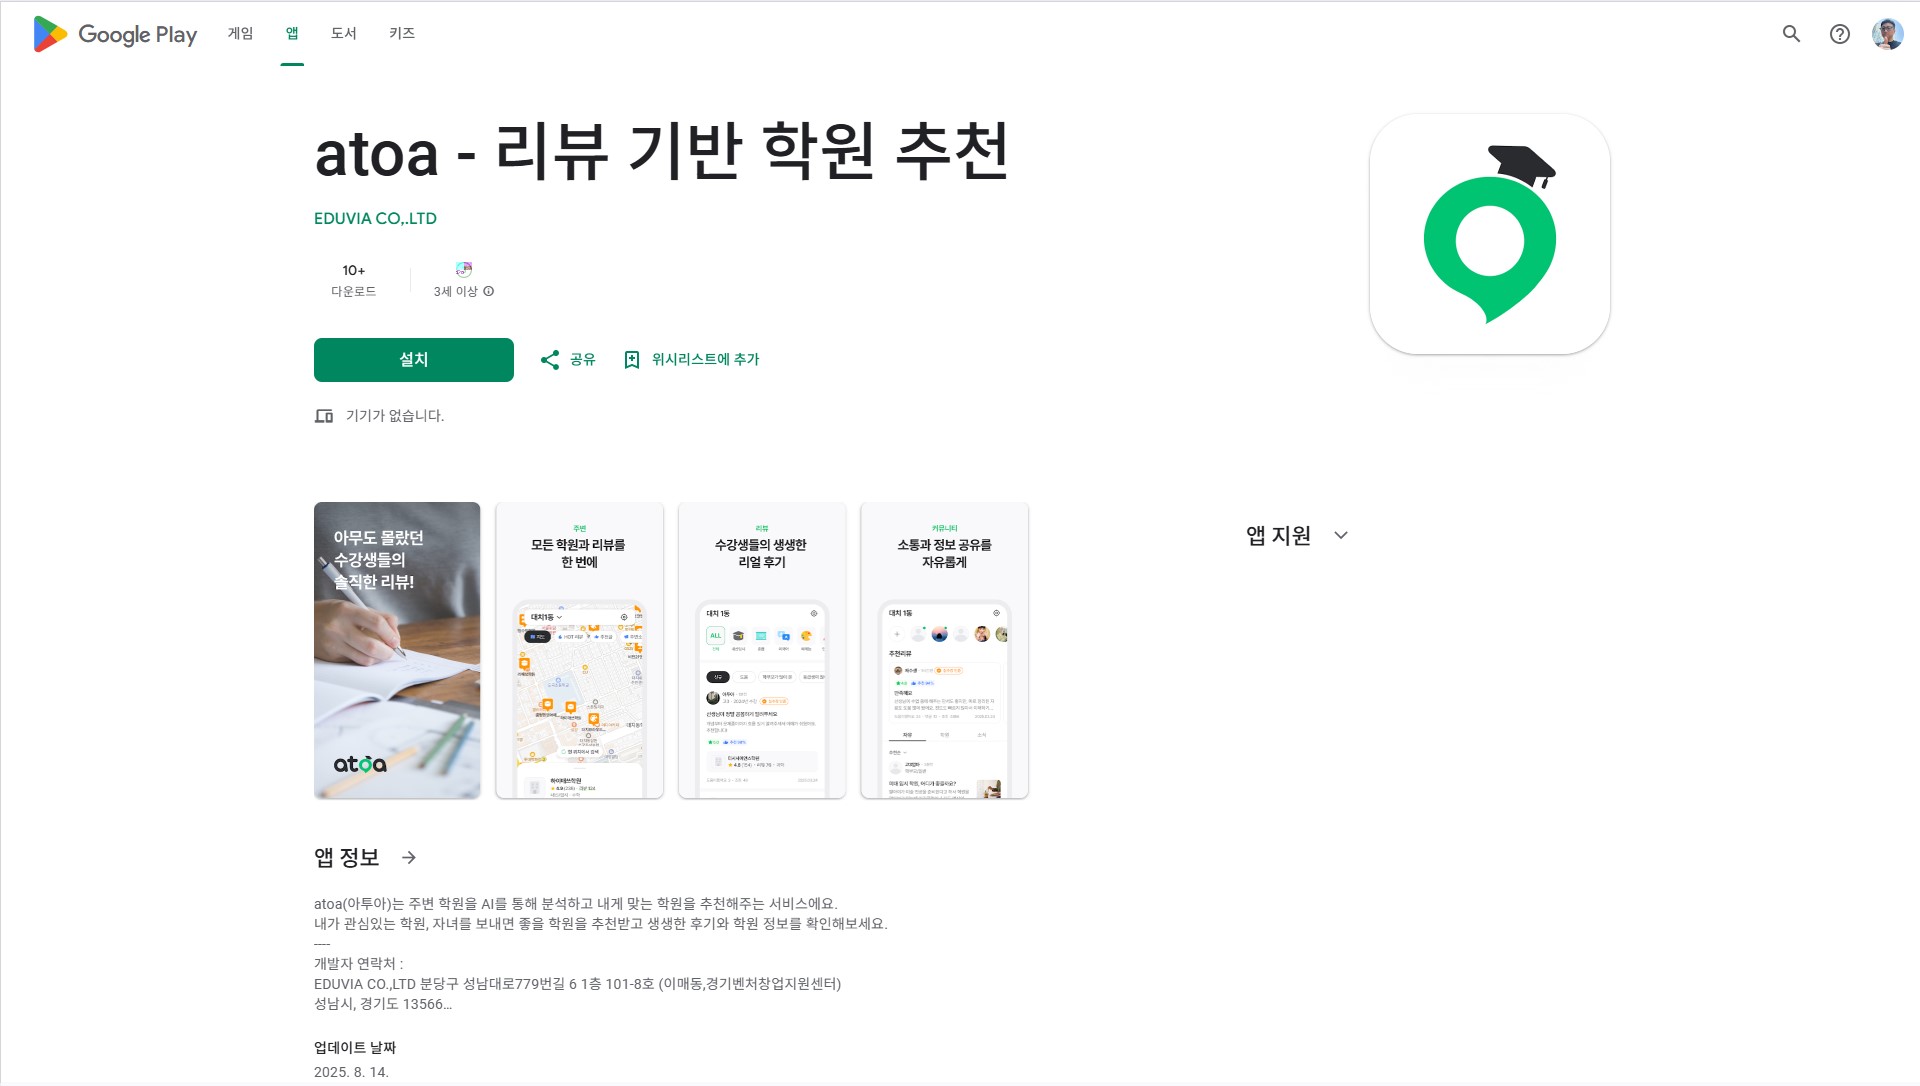This screenshot has height=1086, width=1920.
Task: Open 앱 정보 details arrow
Action: click(x=409, y=858)
